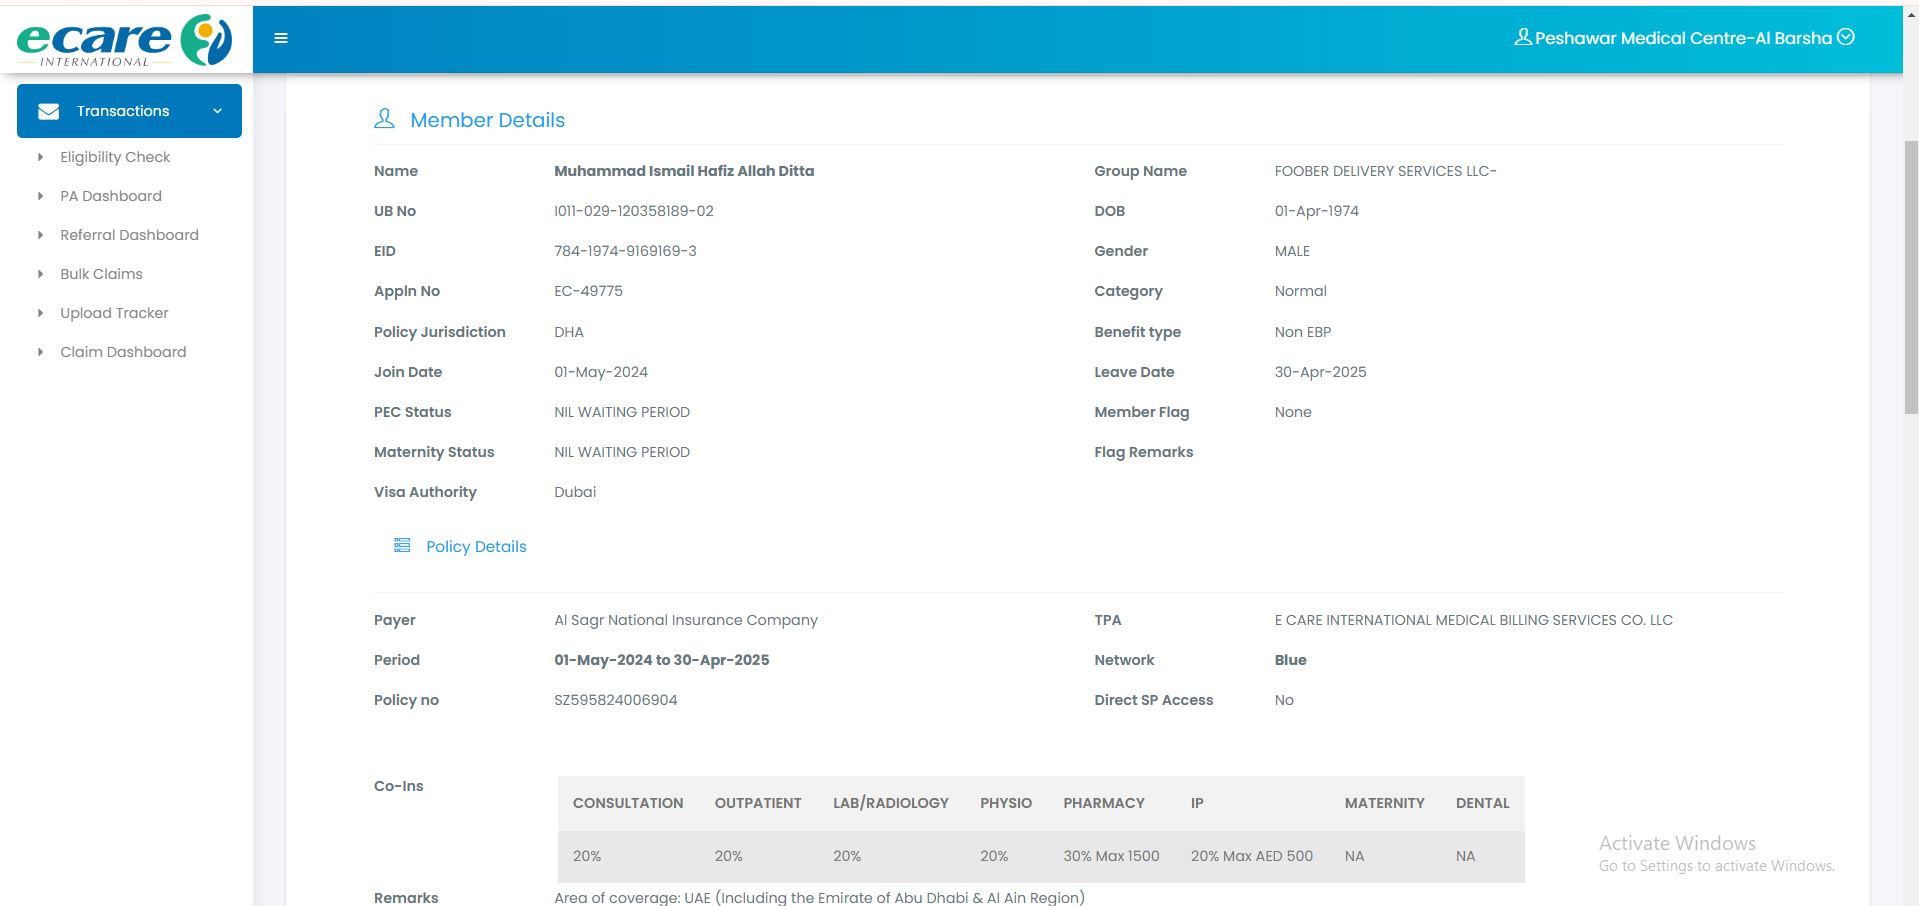
Task: Open Upload Tracker
Action: click(x=114, y=313)
